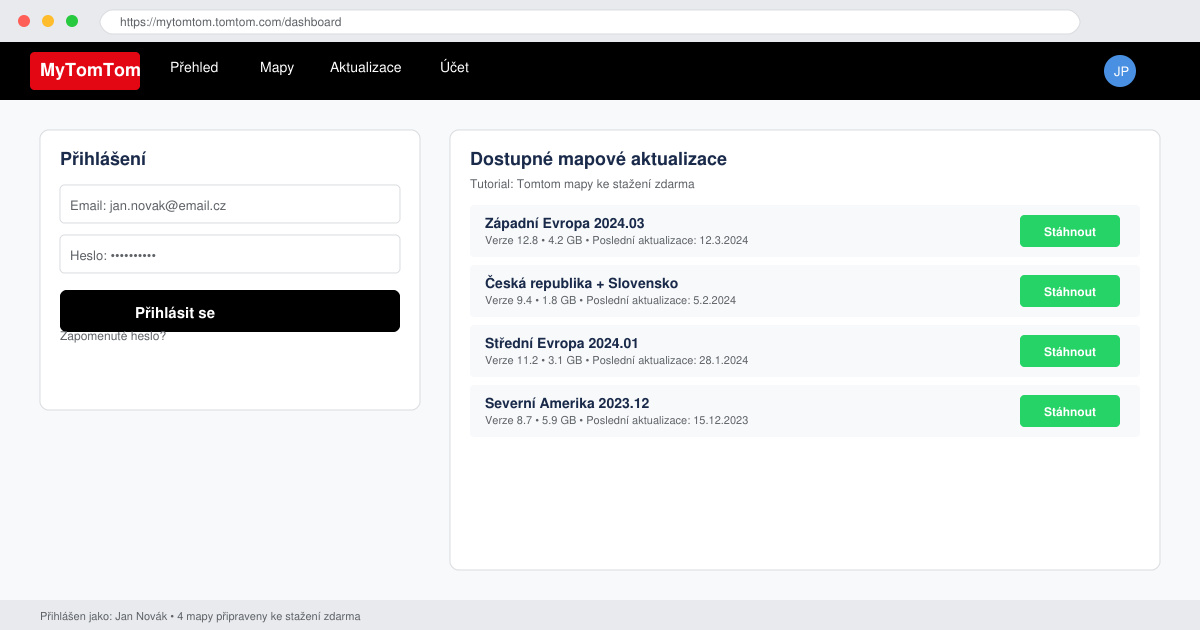The height and width of the screenshot is (630, 1200).
Task: Focus the Heslo password field
Action: click(230, 254)
